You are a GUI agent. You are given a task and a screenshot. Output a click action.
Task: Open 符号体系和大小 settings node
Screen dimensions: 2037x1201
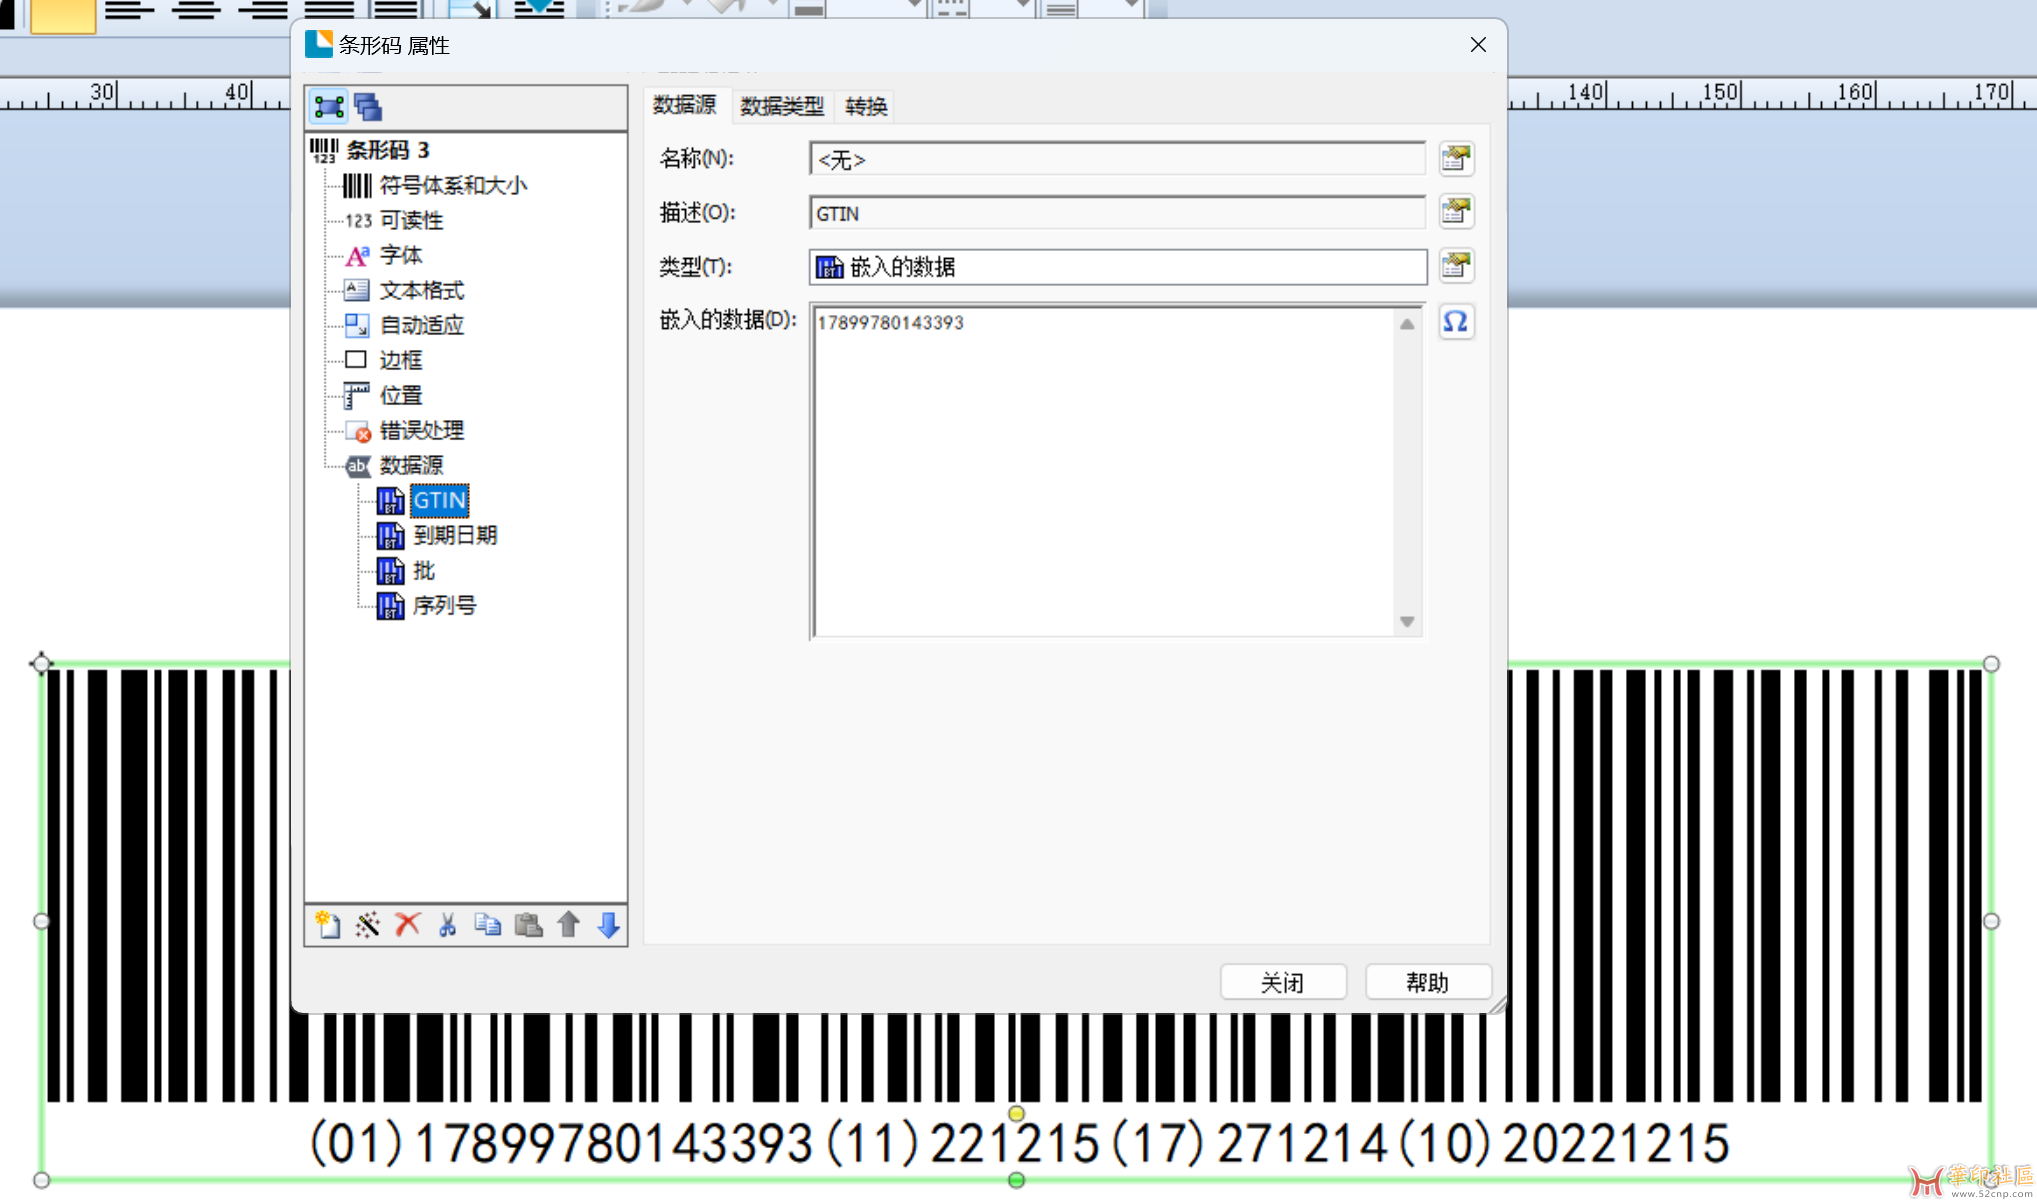click(x=452, y=186)
